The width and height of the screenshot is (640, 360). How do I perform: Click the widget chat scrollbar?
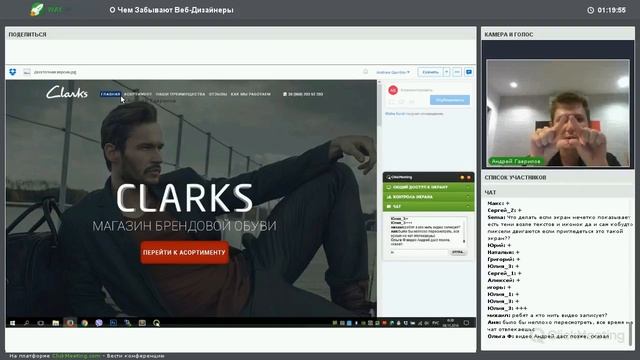coord(464,231)
